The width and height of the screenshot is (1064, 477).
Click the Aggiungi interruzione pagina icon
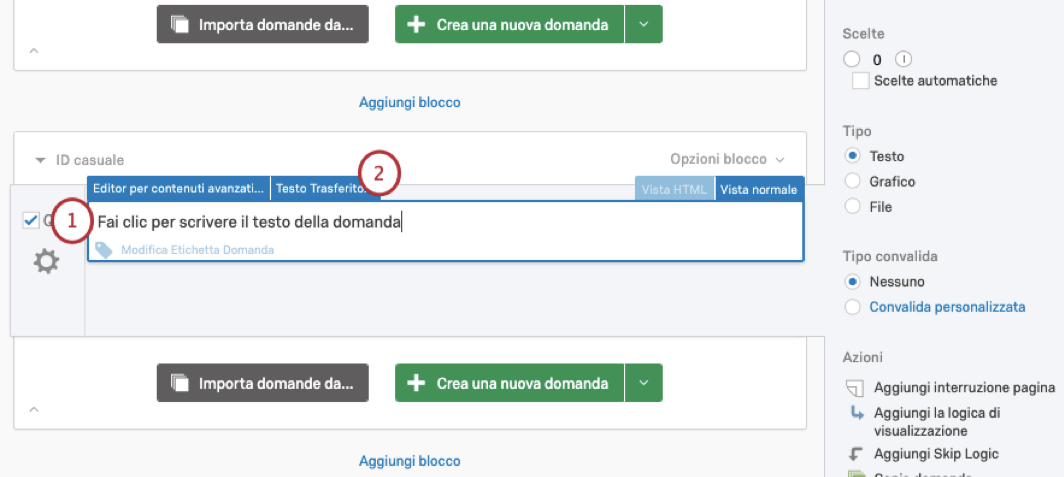point(854,388)
